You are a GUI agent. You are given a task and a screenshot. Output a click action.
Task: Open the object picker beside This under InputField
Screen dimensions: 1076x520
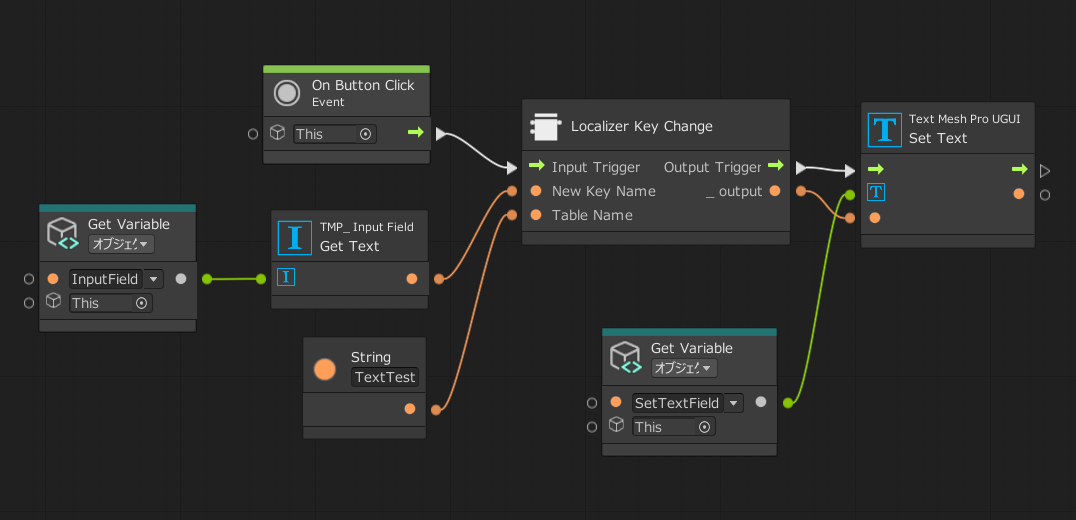[x=142, y=303]
